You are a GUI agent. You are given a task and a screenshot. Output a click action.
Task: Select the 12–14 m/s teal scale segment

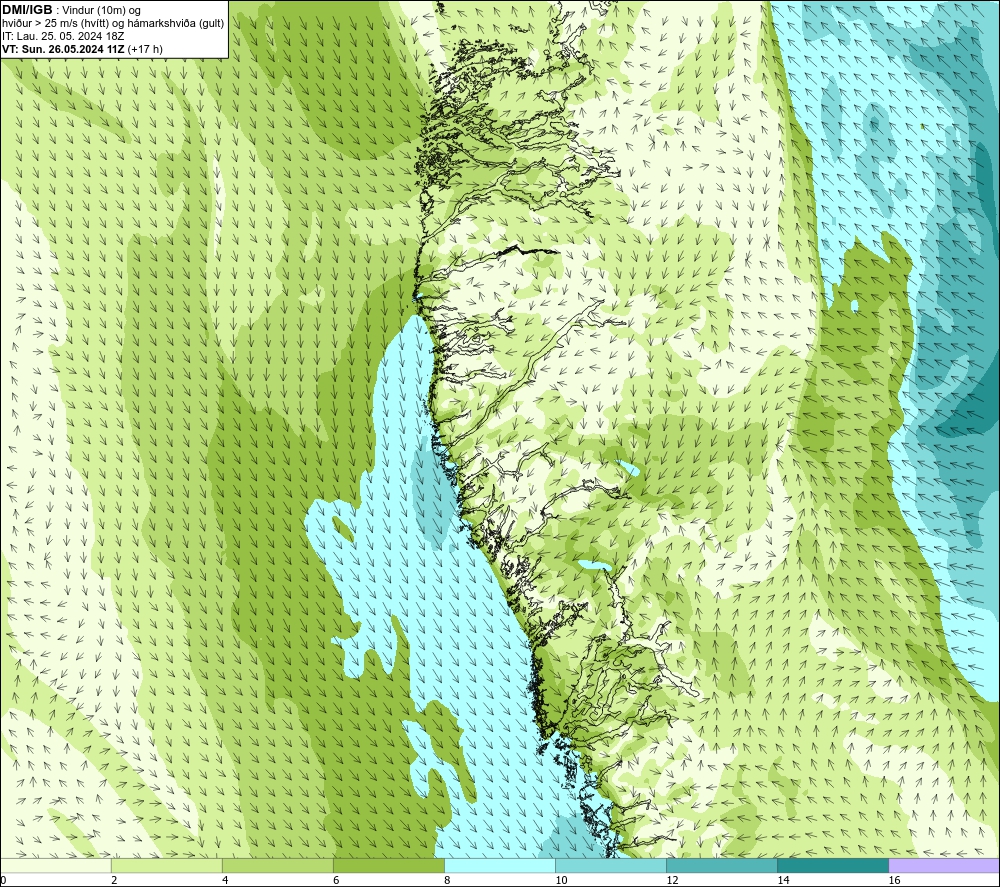tap(722, 865)
